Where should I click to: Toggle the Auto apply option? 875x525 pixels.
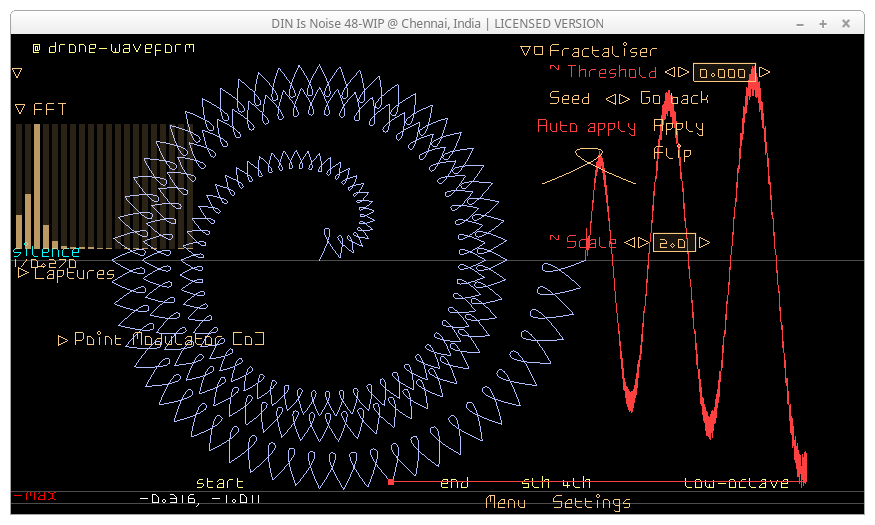586,127
